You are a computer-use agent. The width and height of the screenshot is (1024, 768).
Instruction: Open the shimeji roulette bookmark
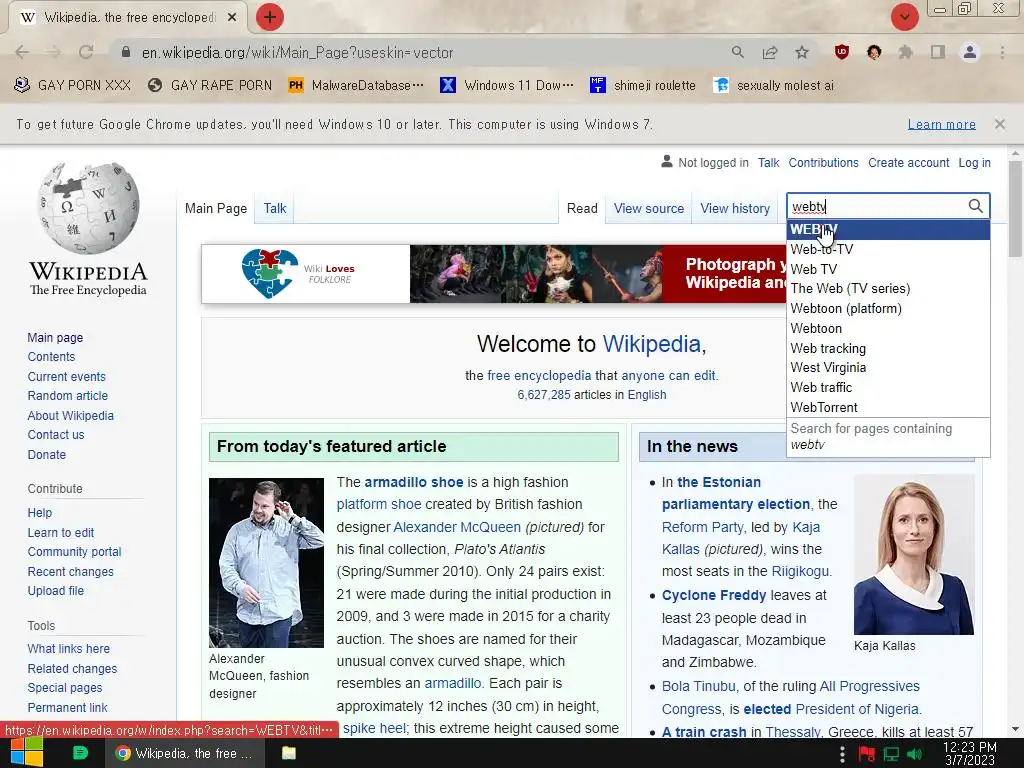point(643,85)
